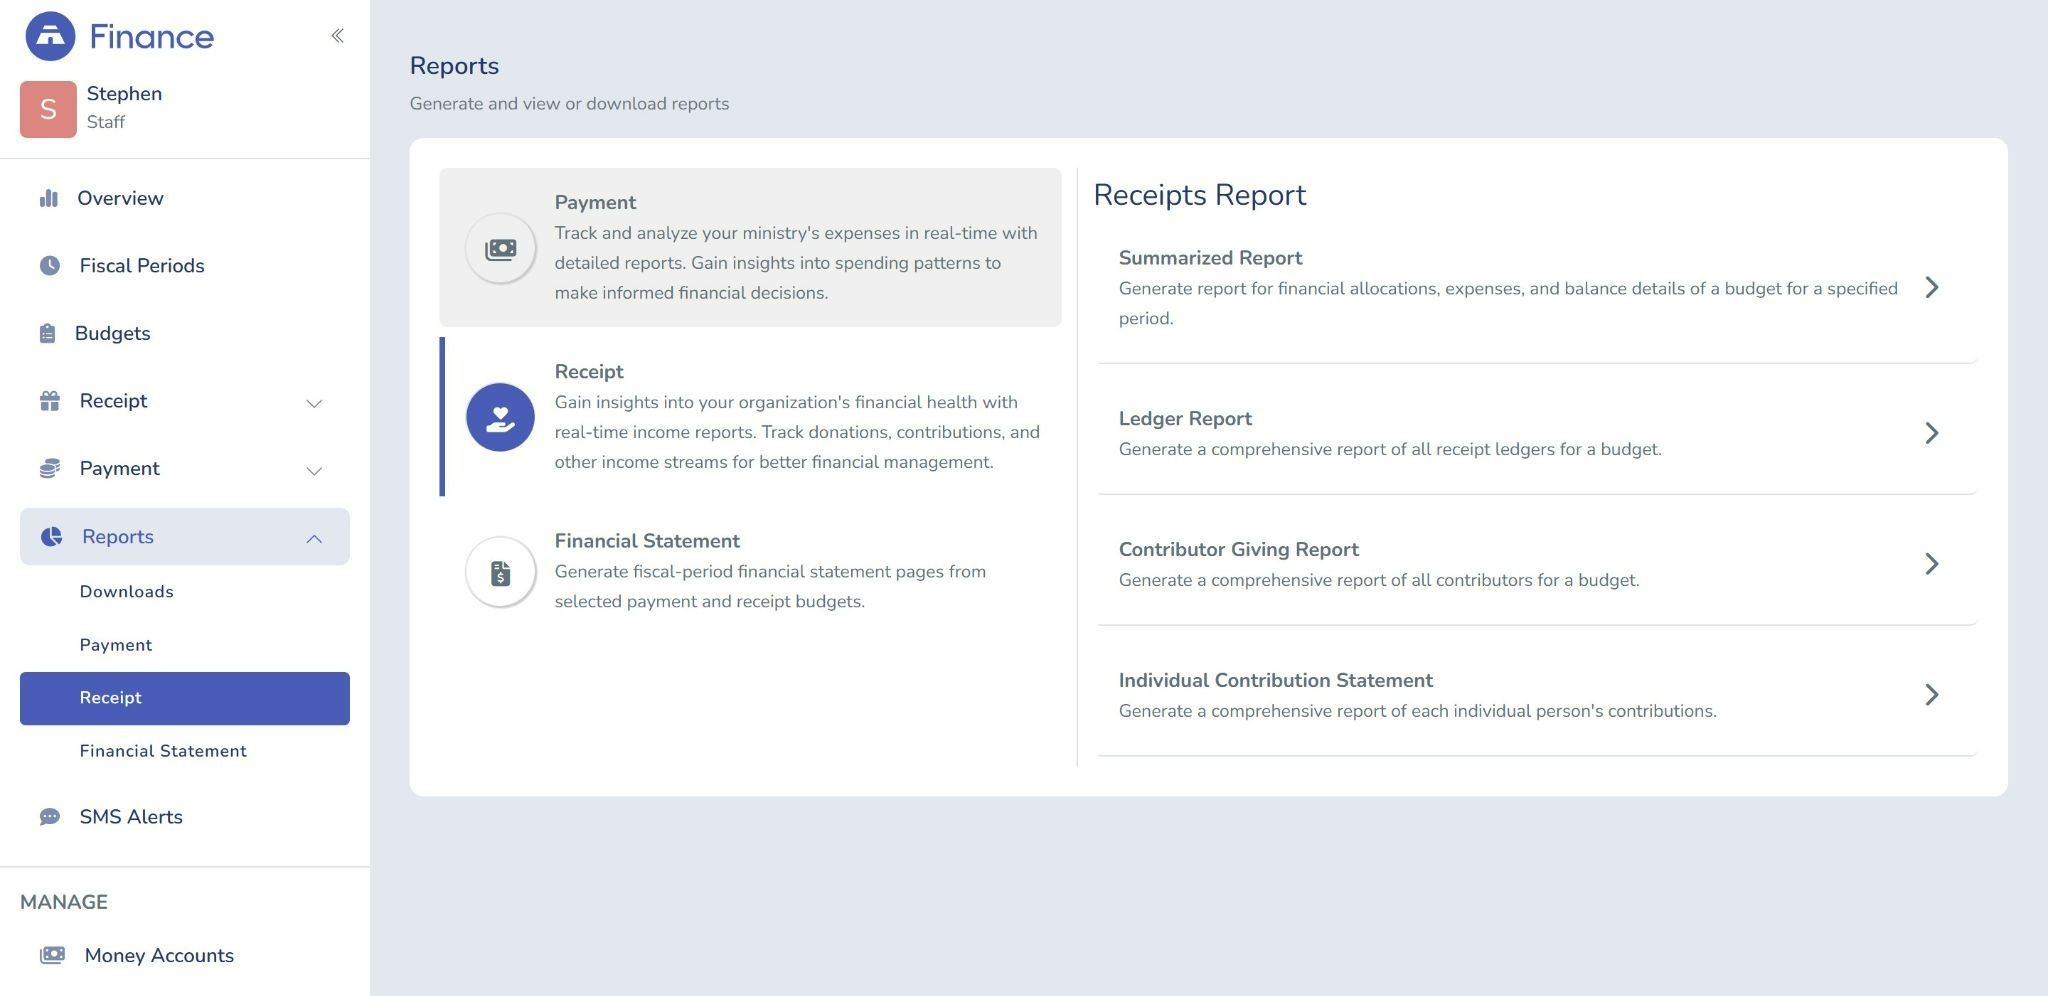Open Ledger Report via its arrow
The height and width of the screenshot is (996, 2048).
coord(1932,433)
